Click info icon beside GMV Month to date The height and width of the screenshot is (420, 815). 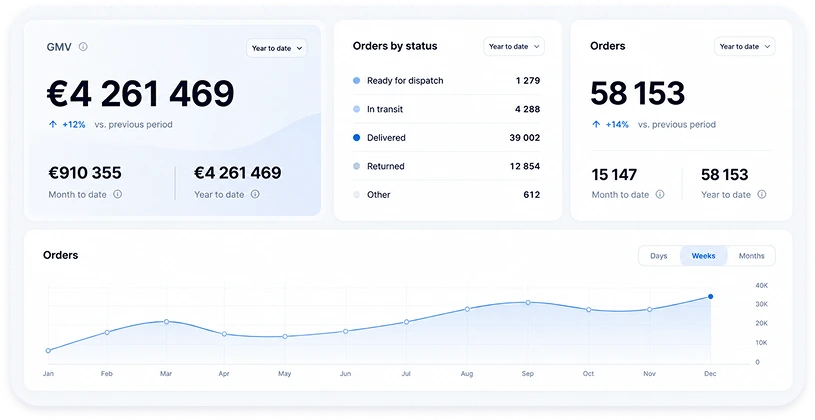click(117, 194)
